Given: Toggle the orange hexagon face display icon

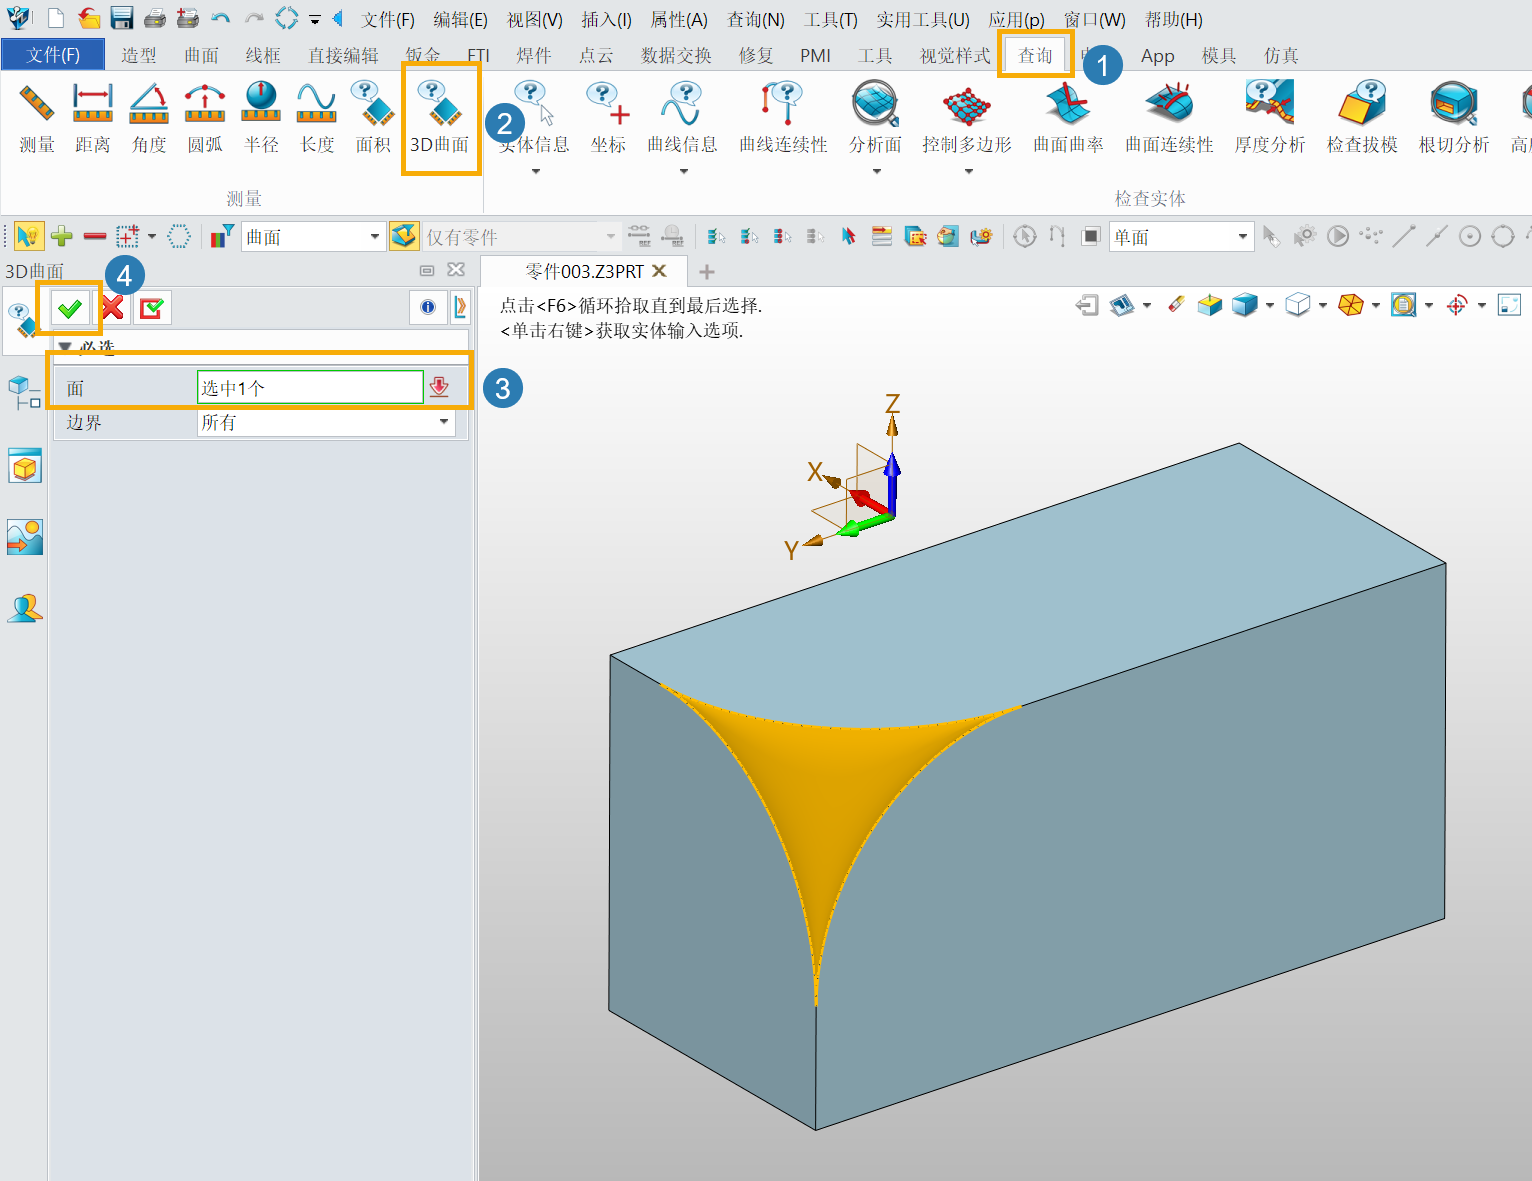Looking at the screenshot, I should [1350, 305].
